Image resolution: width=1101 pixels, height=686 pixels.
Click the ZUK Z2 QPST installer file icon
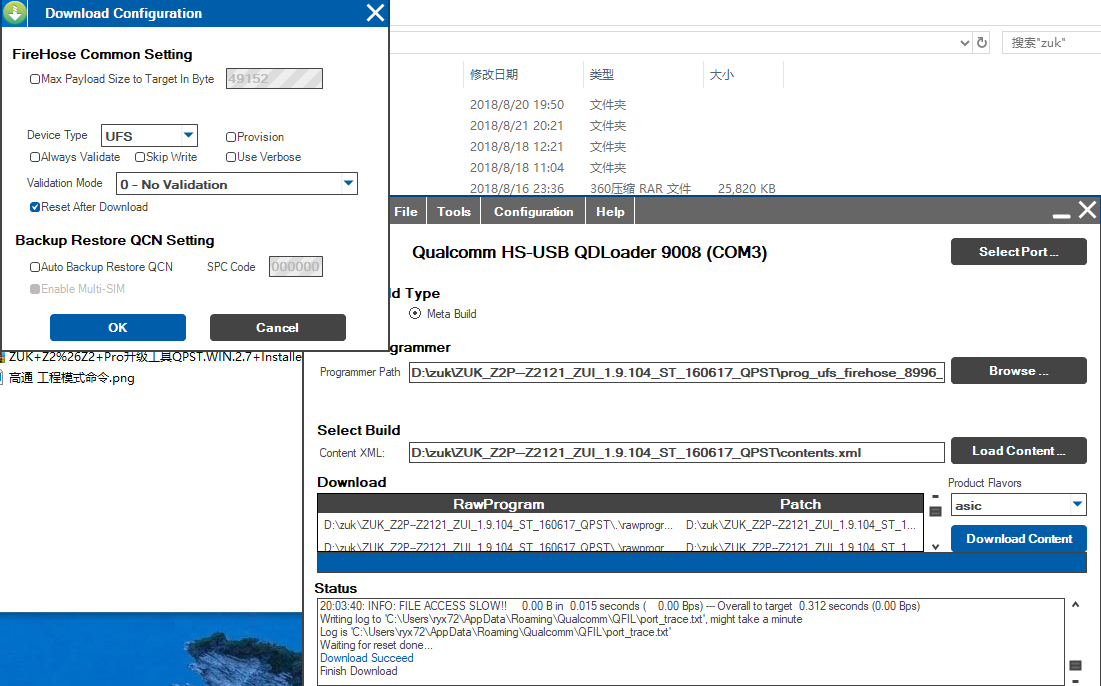[4, 357]
